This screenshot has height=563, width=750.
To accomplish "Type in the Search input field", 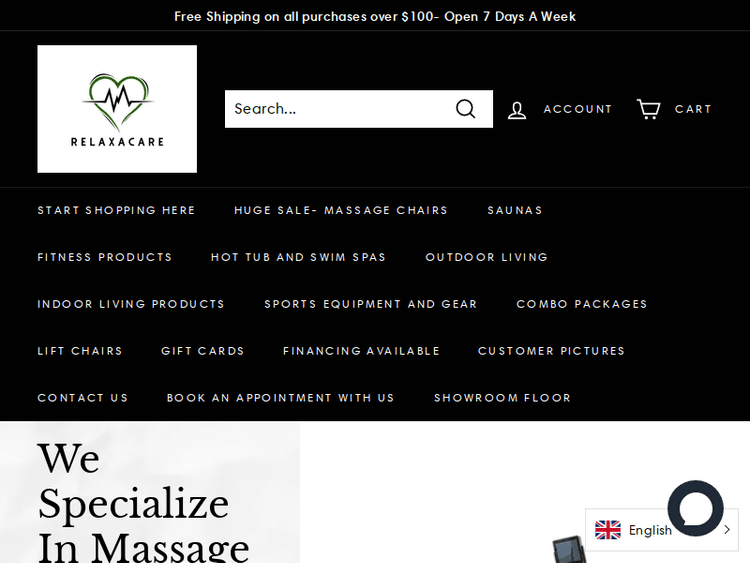I will pos(335,109).
